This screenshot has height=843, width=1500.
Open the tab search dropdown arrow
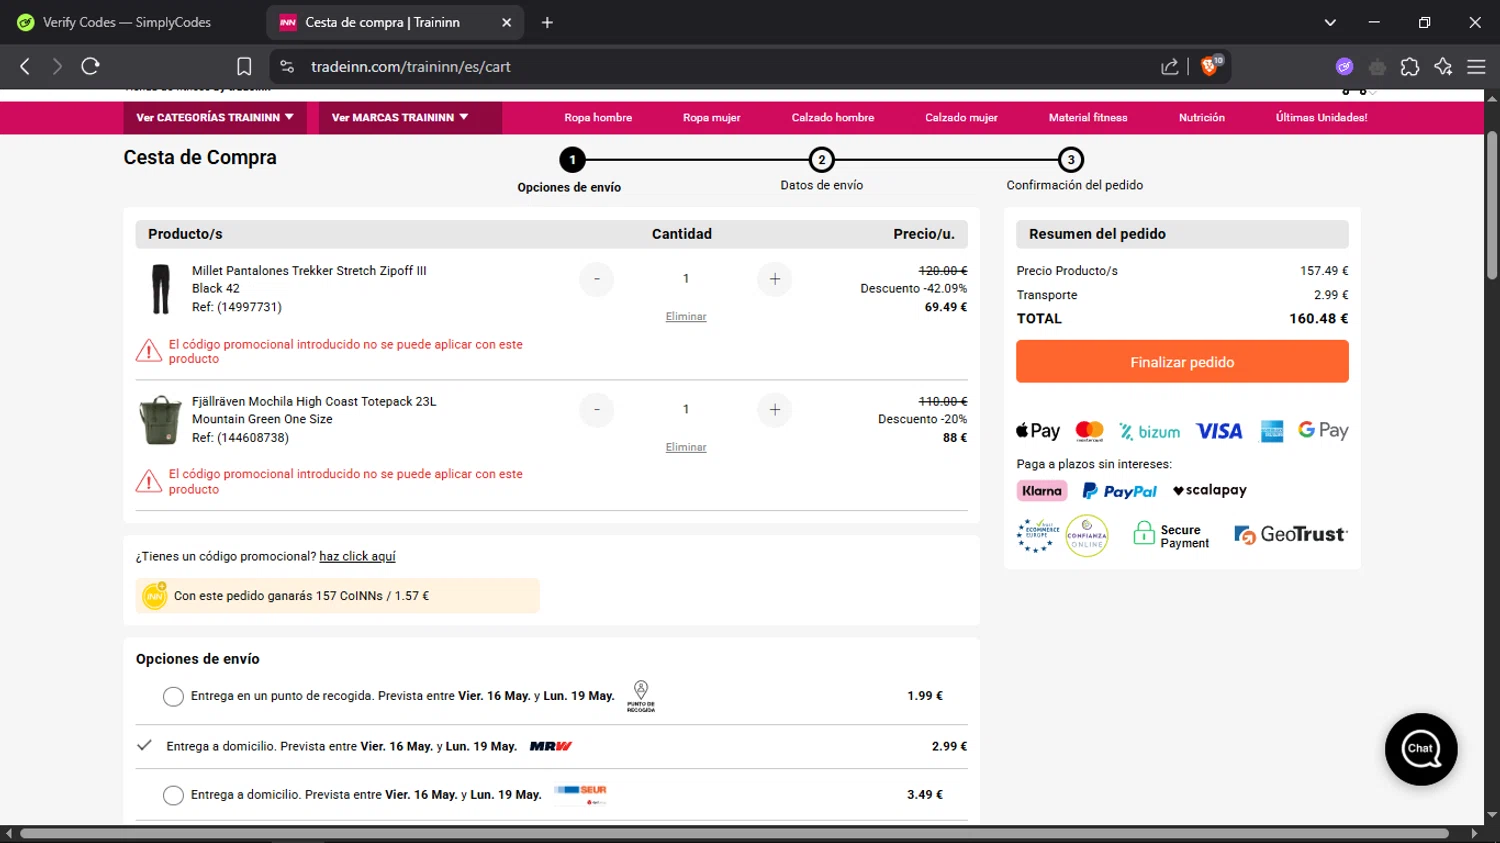pyautogui.click(x=1330, y=22)
